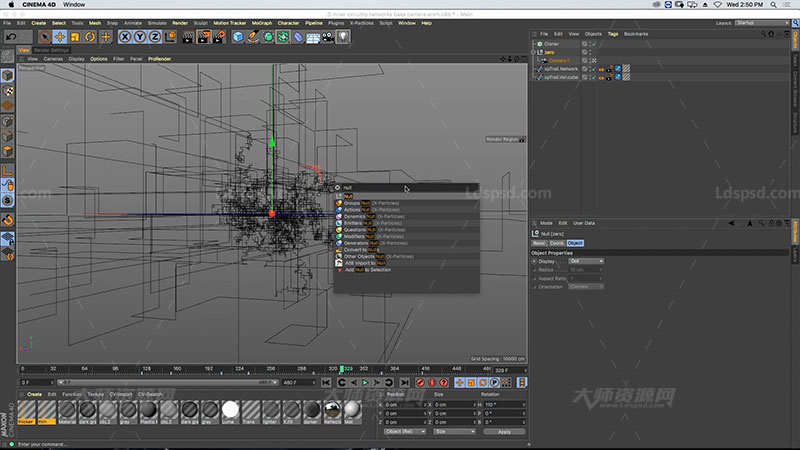Select the Live Selection arrow tool
800x450 pixels.
tap(45, 37)
